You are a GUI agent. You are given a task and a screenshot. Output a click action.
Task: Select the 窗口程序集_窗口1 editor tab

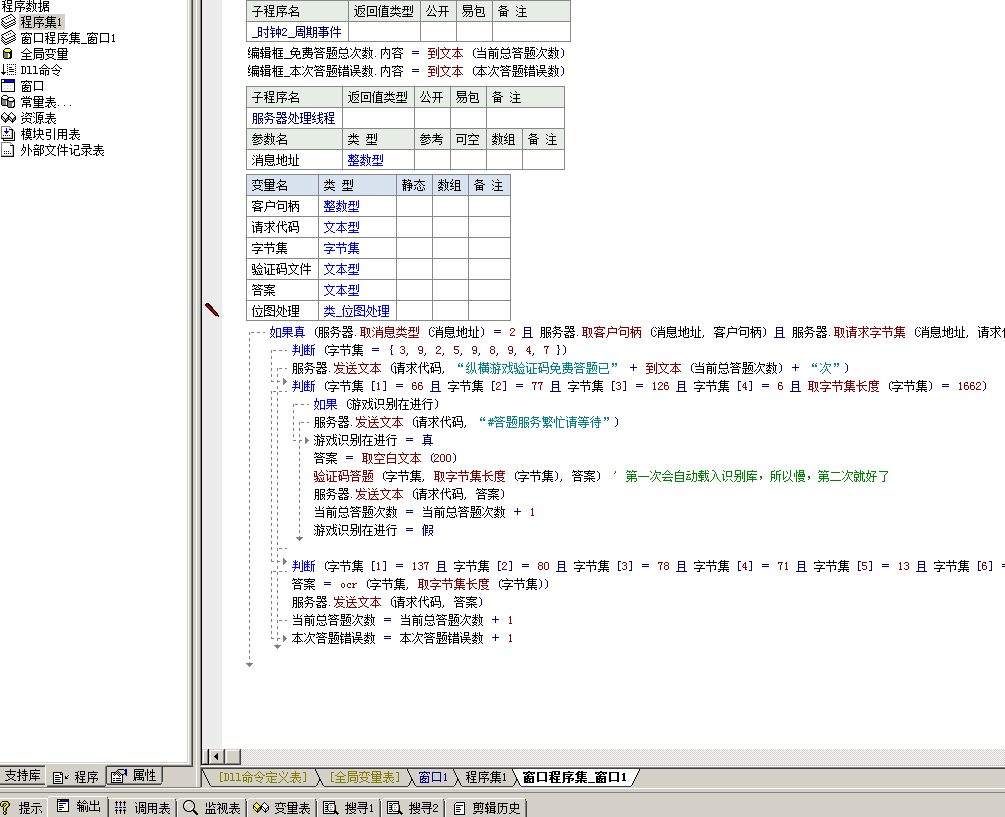click(574, 777)
